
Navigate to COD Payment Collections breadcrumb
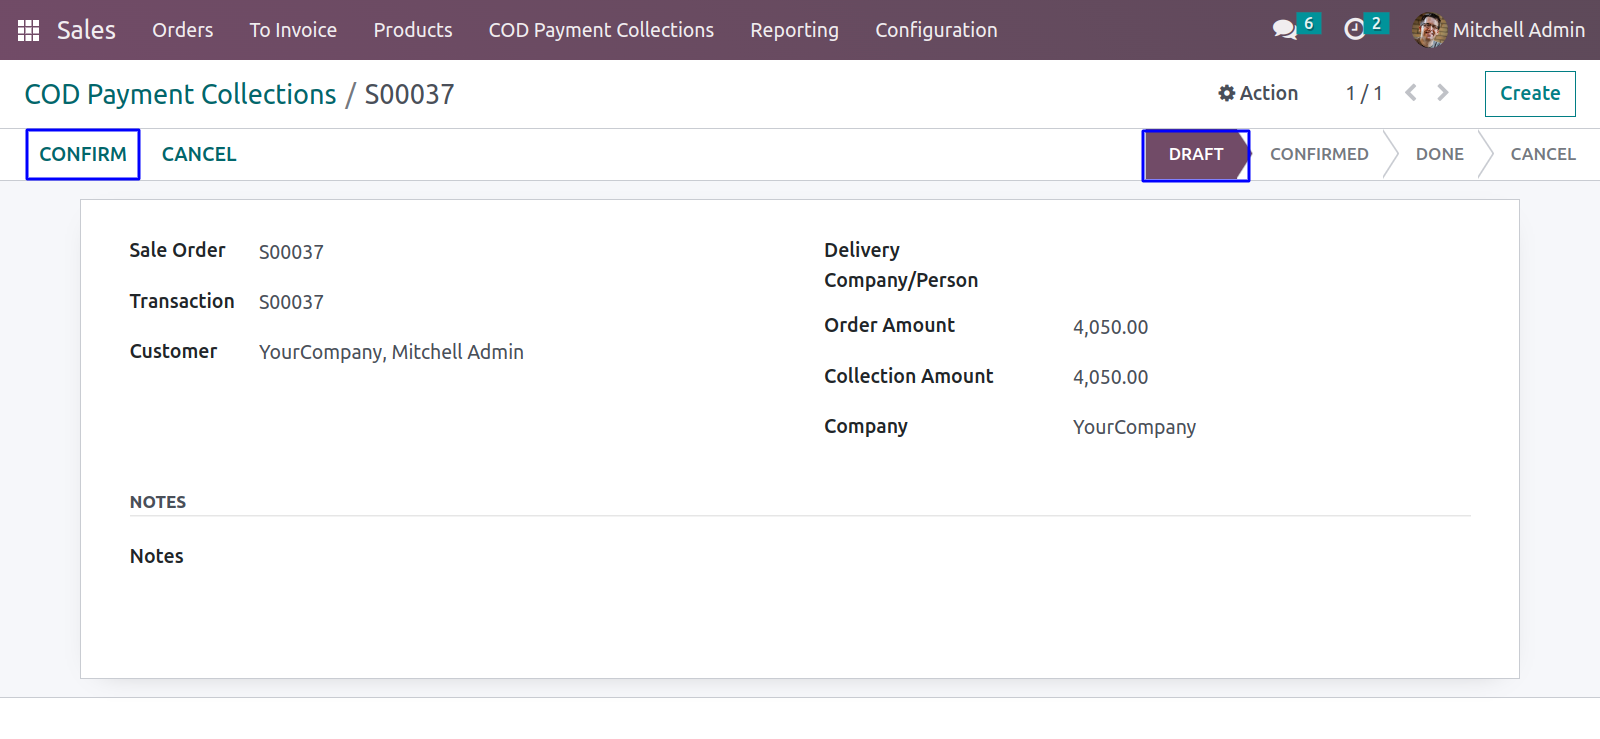click(x=181, y=94)
